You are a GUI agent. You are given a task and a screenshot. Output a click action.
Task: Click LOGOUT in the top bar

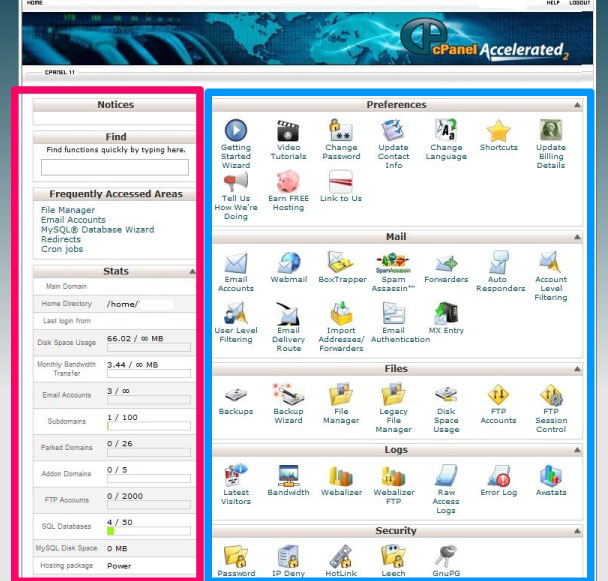[580, 4]
